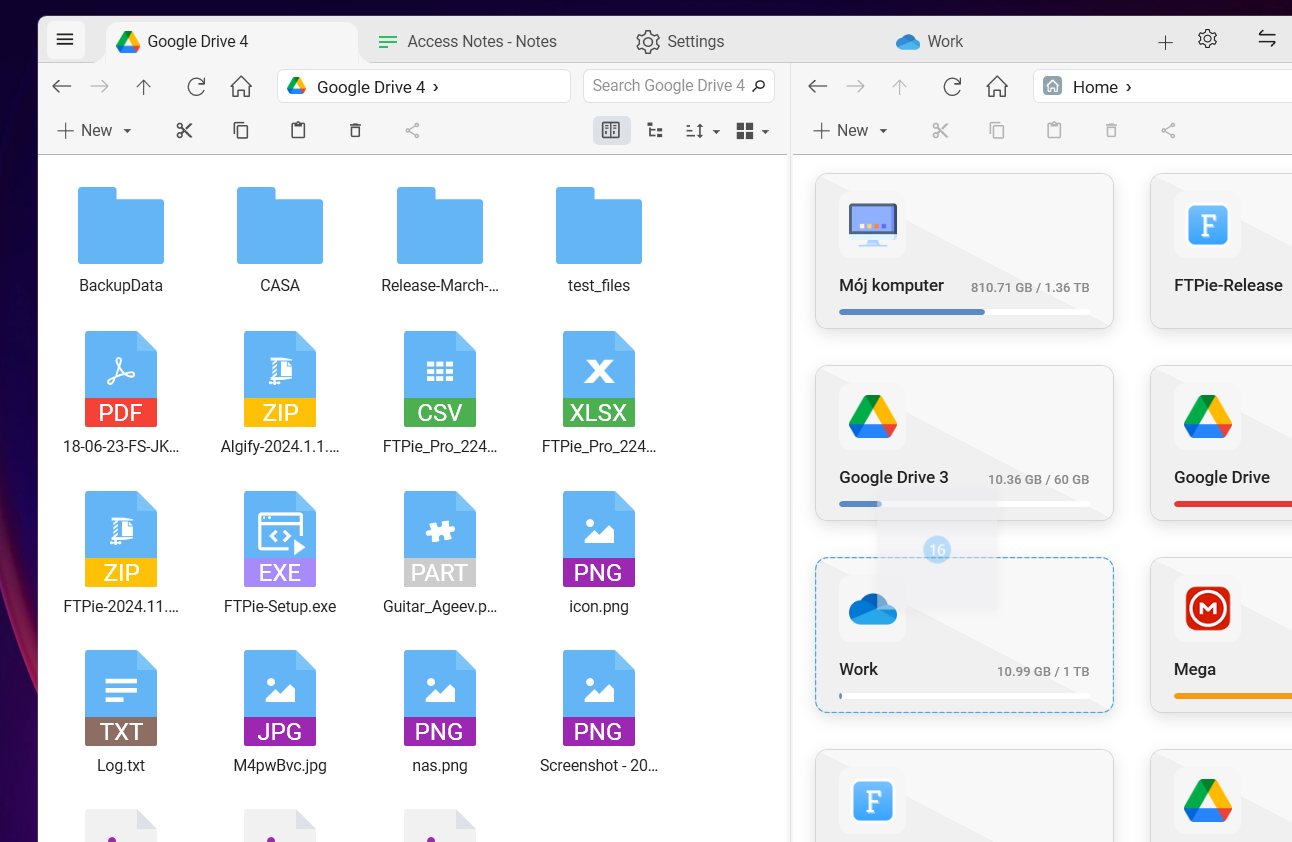The width and height of the screenshot is (1292, 842).
Task: Expand the Home breadcrumb chevron
Action: (1129, 87)
